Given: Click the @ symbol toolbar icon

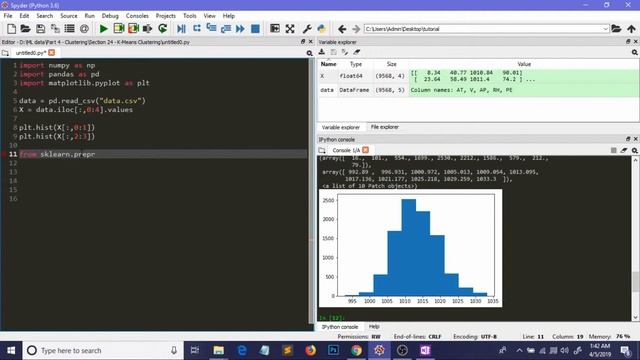Looking at the screenshot, I should pyautogui.click(x=84, y=29).
